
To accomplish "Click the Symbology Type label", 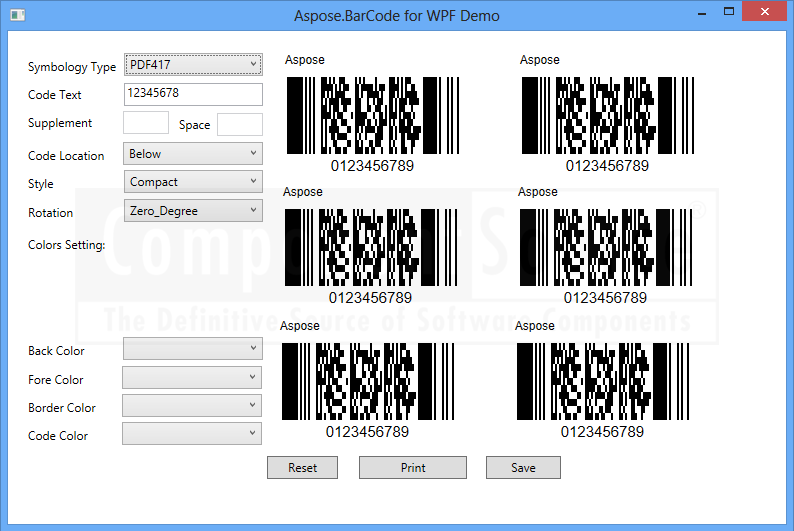I will click(72, 67).
